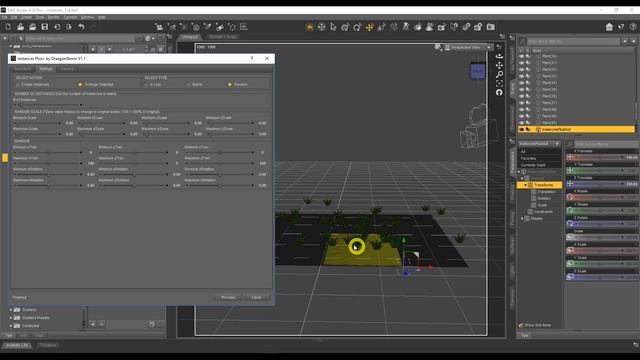640x360 pixels.
Task: Open the Edit menu
Action: (14, 17)
